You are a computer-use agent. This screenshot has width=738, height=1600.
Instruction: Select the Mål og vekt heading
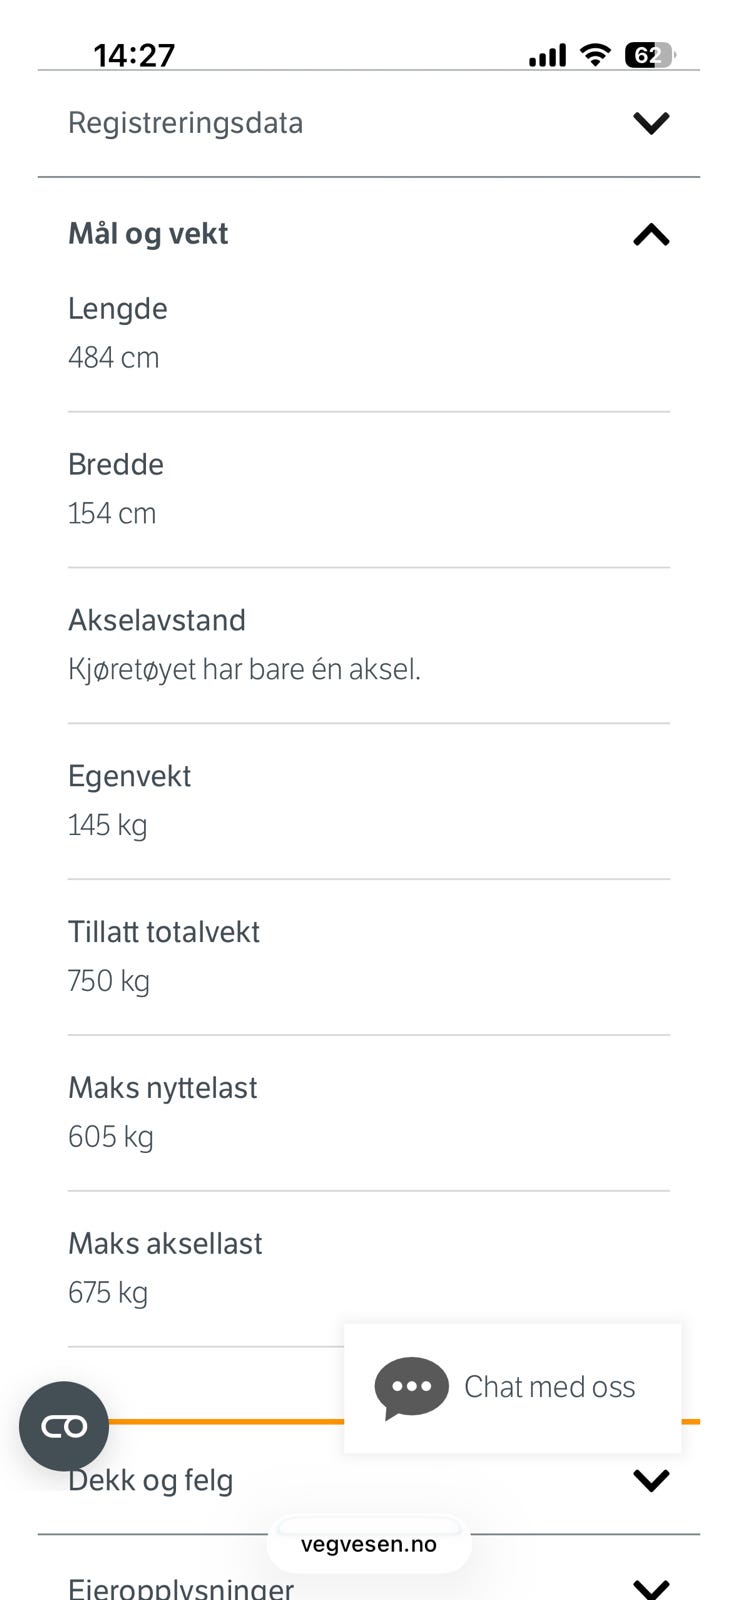click(148, 234)
